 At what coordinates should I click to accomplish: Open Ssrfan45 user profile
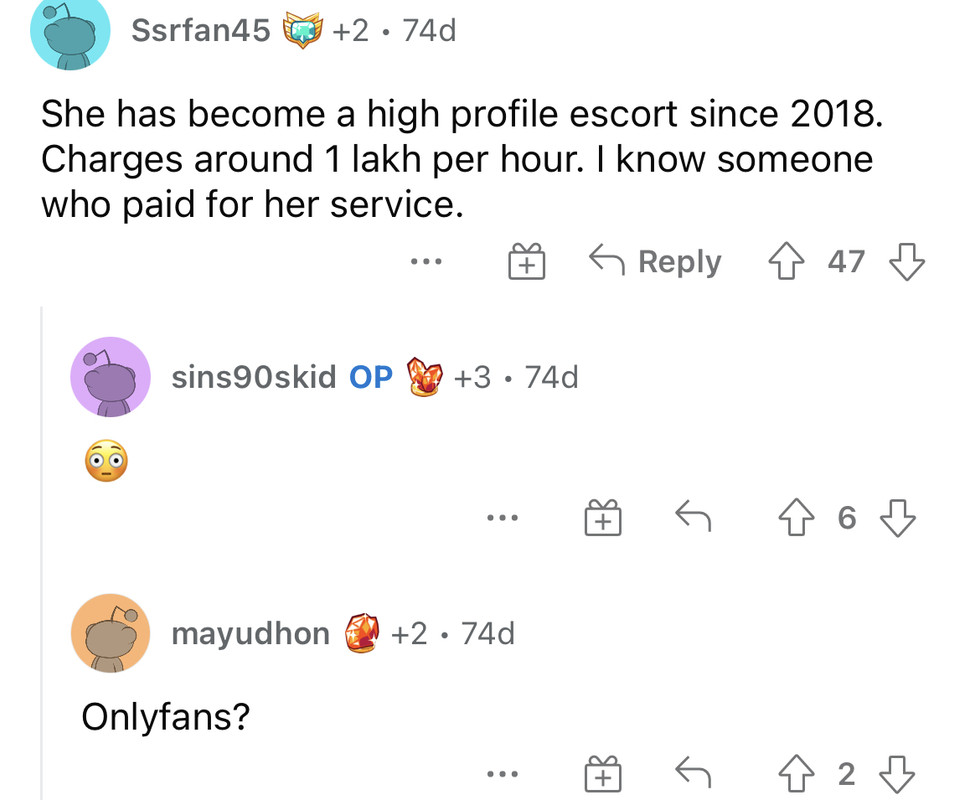coord(201,31)
